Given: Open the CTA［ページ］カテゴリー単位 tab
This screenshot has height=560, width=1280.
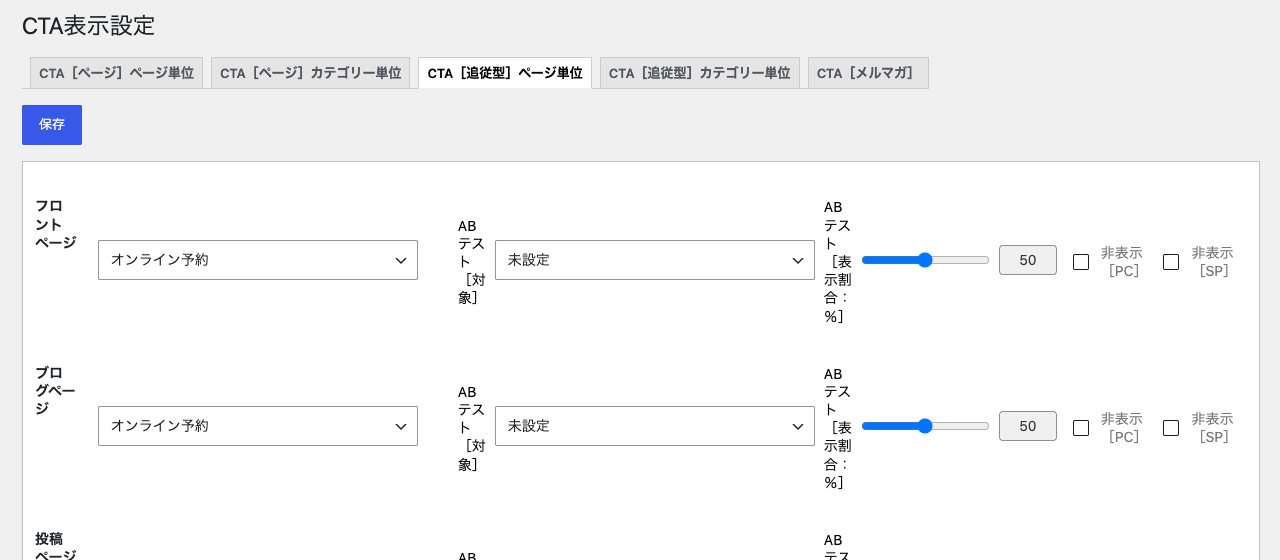Looking at the screenshot, I should click(310, 73).
